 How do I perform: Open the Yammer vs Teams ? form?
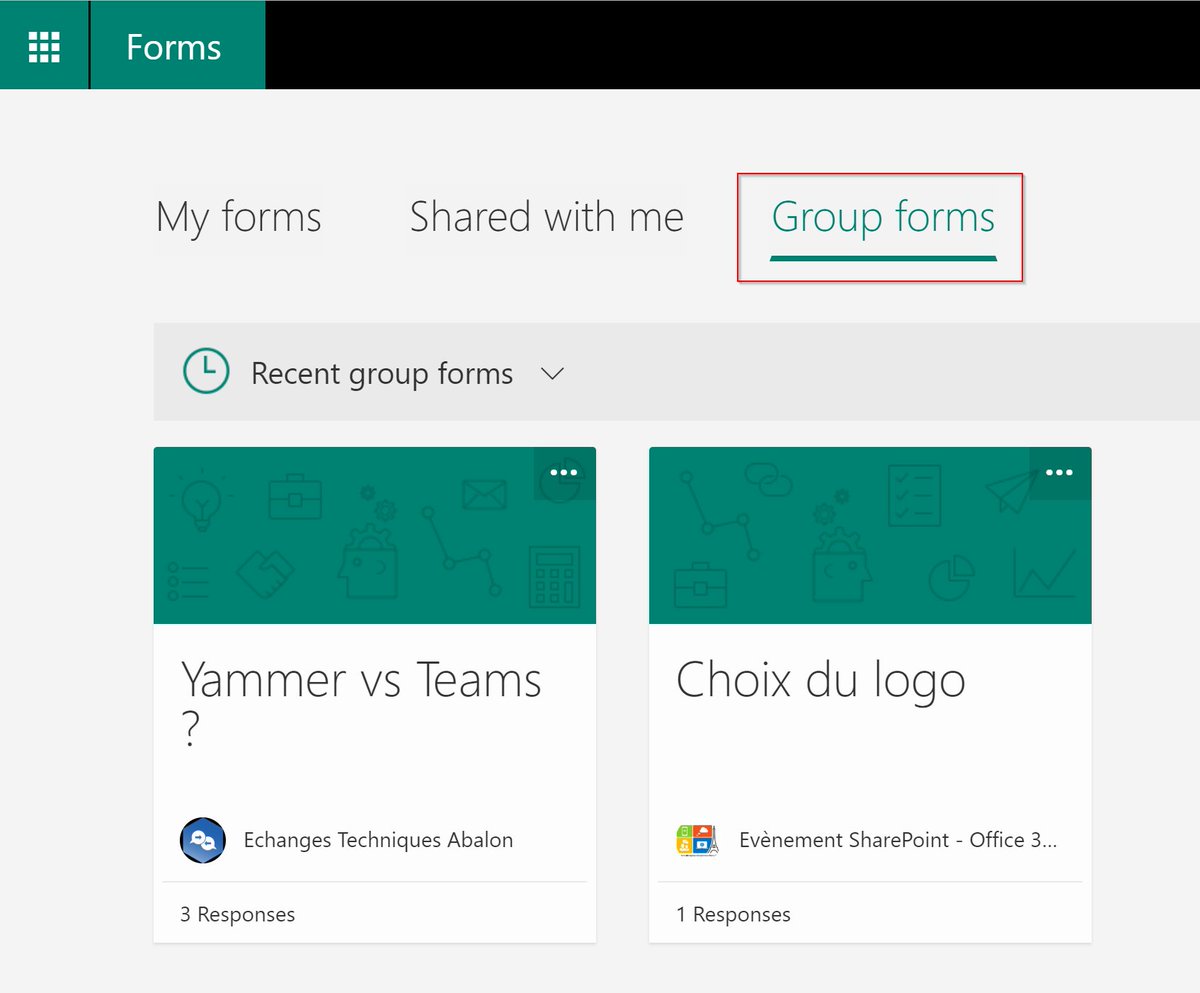coord(361,703)
